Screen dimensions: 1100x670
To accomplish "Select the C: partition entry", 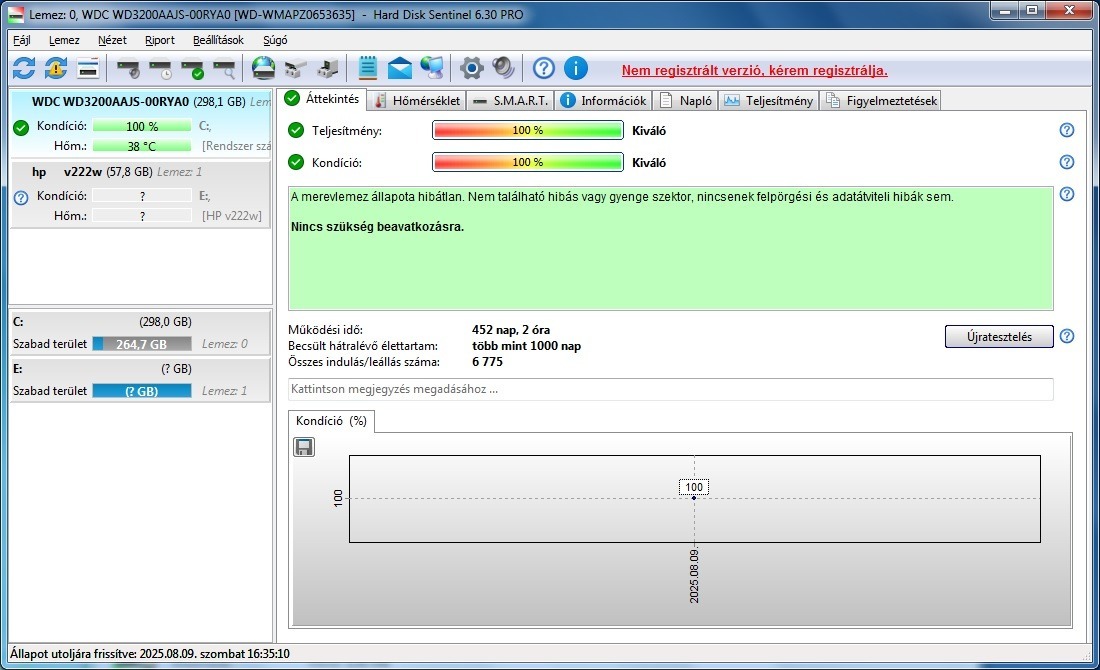I will point(140,333).
